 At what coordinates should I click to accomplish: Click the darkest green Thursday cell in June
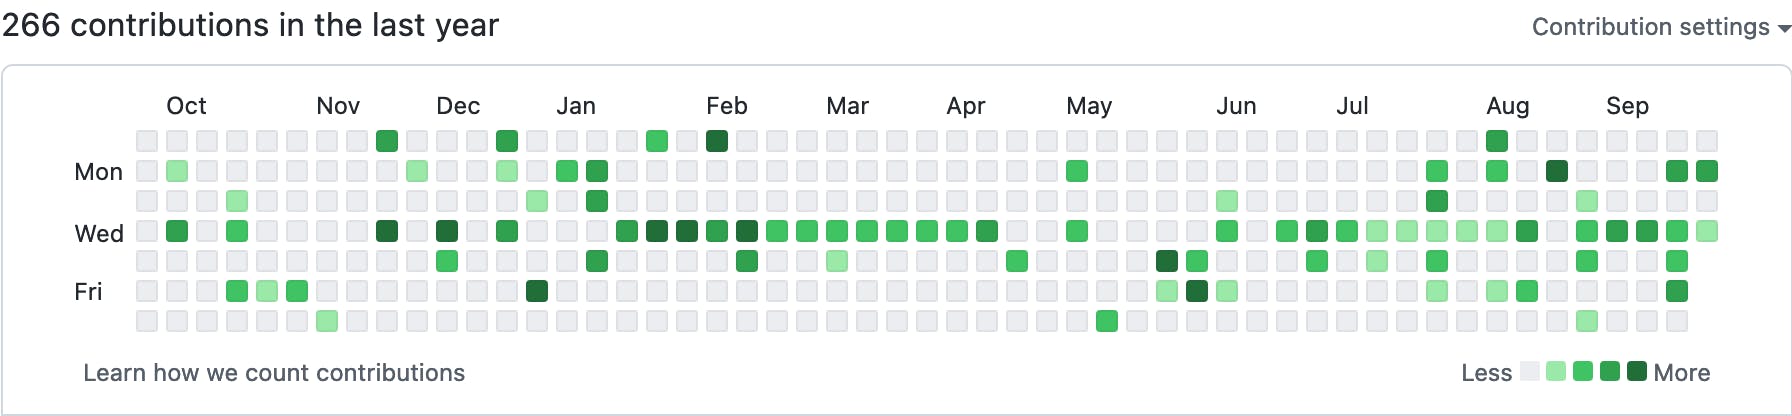1167,261
